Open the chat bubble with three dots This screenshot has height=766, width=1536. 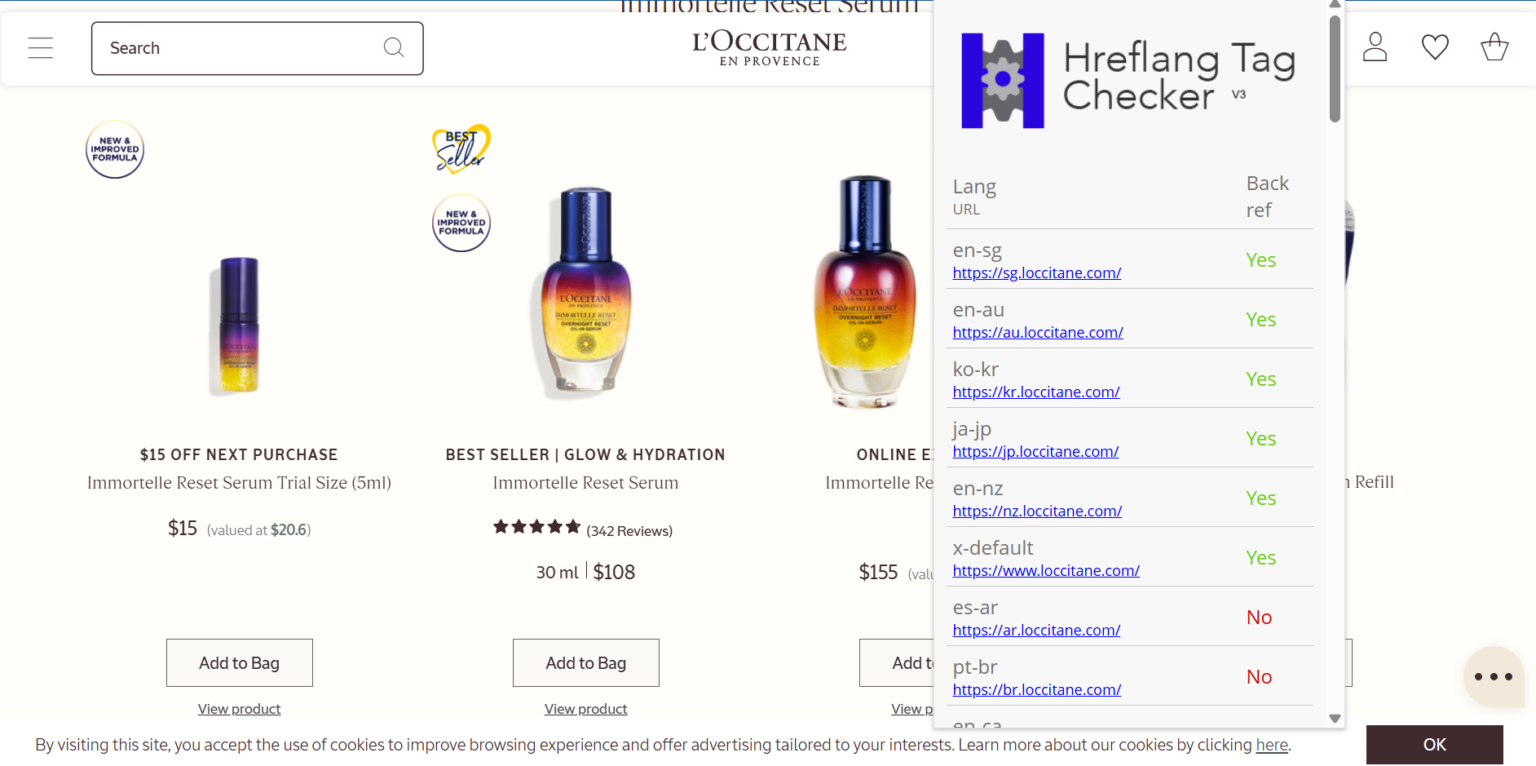pyautogui.click(x=1494, y=677)
